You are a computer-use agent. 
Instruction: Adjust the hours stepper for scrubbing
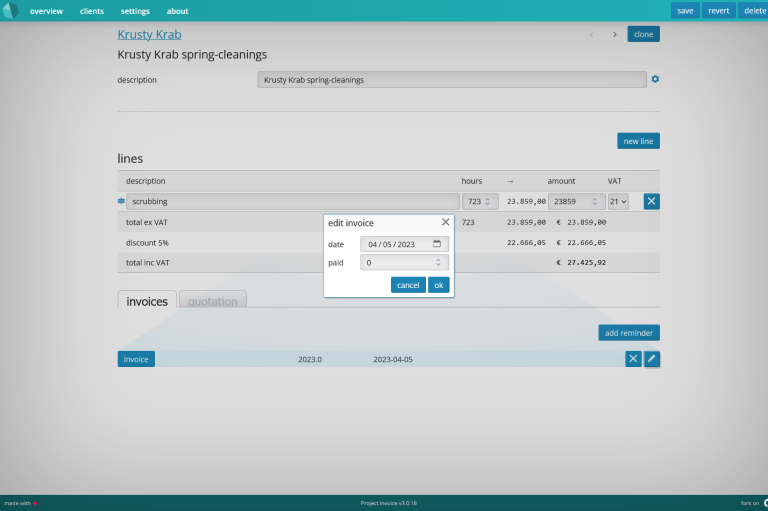coord(487,201)
